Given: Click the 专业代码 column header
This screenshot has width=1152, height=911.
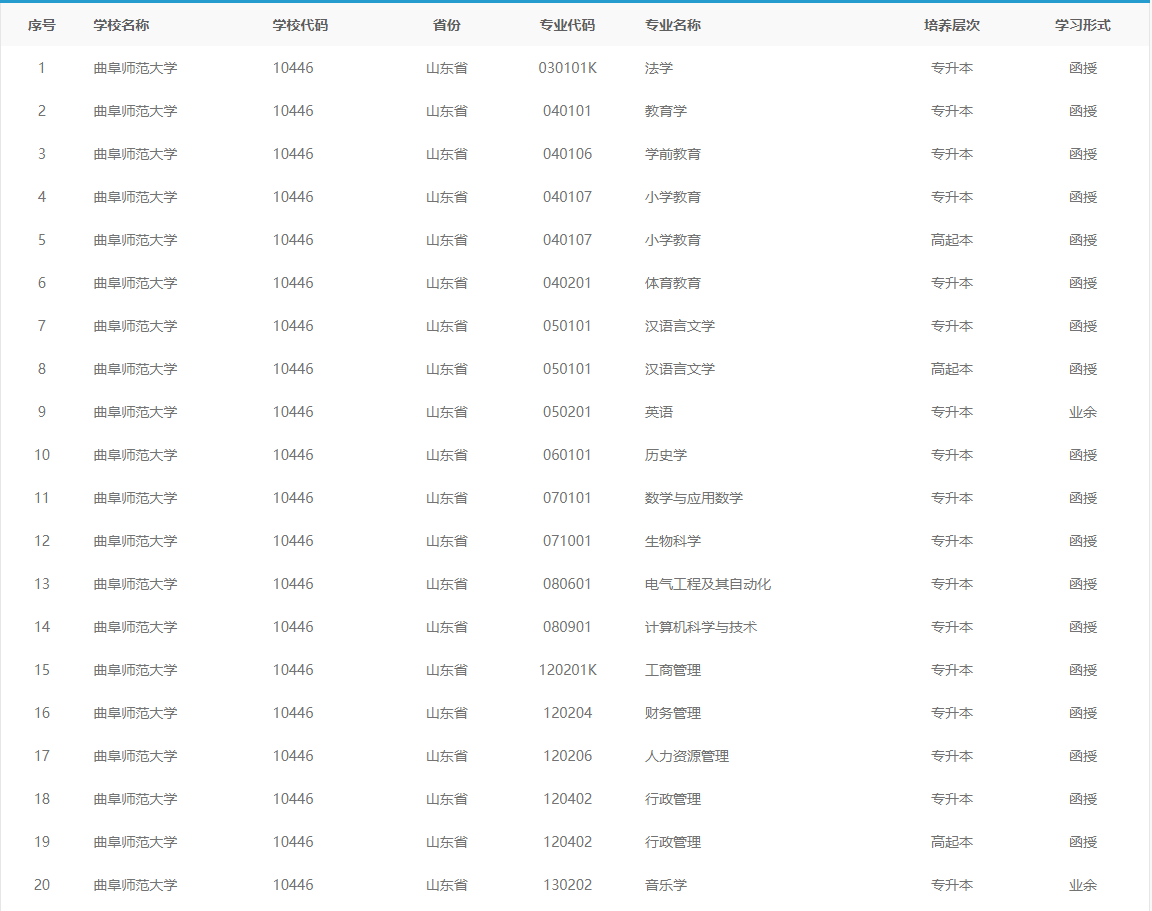Looking at the screenshot, I should pyautogui.click(x=567, y=25).
